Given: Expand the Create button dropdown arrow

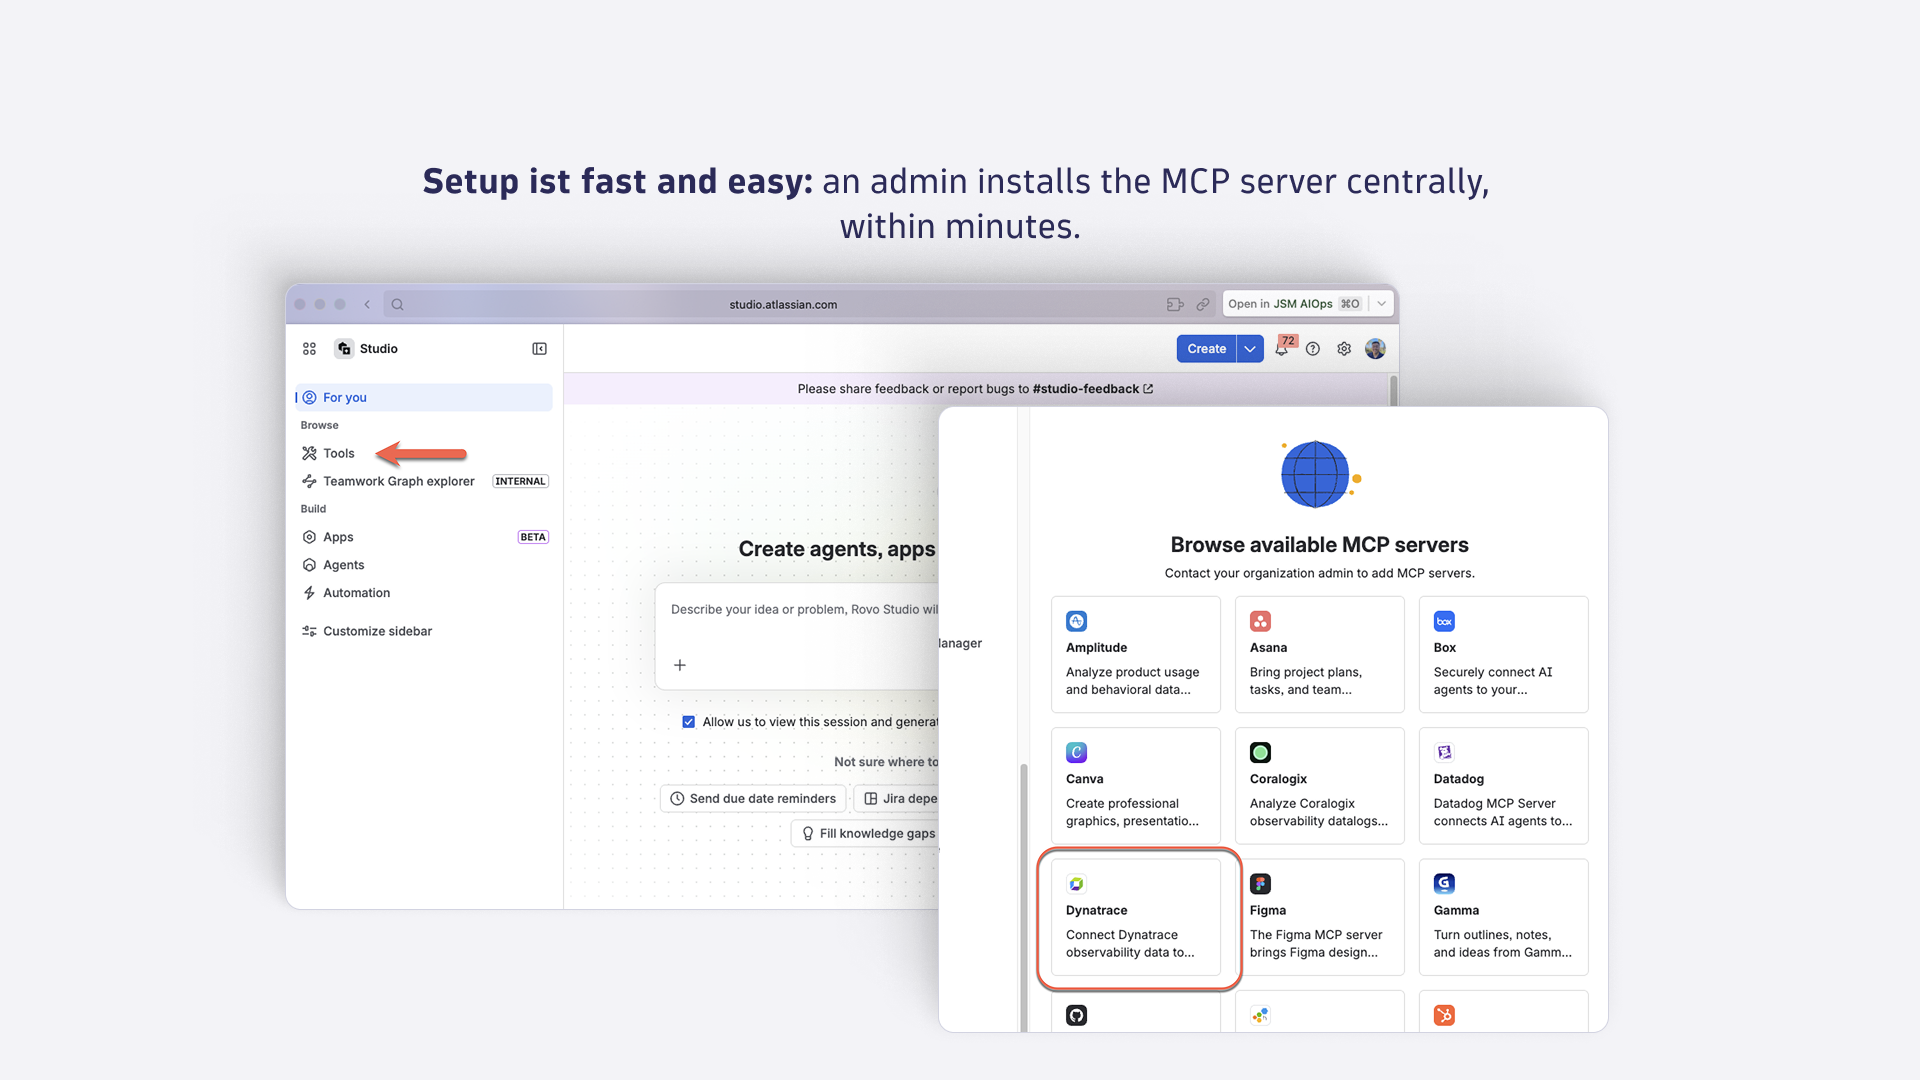Looking at the screenshot, I should coord(1250,349).
